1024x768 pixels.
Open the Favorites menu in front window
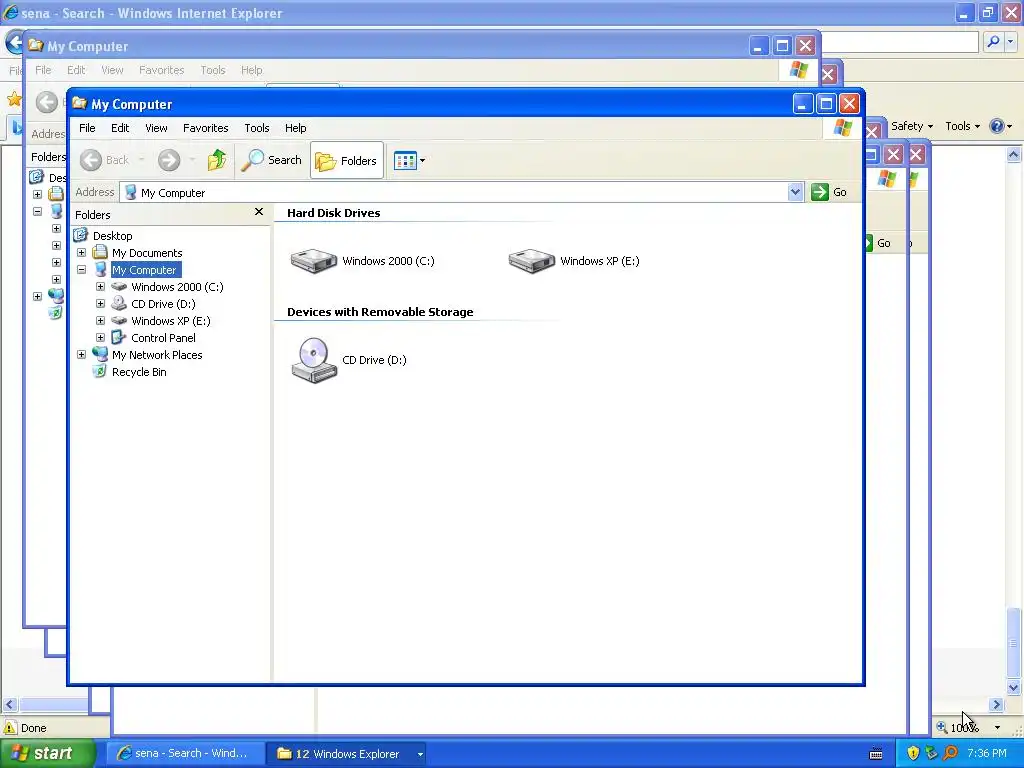pos(206,128)
